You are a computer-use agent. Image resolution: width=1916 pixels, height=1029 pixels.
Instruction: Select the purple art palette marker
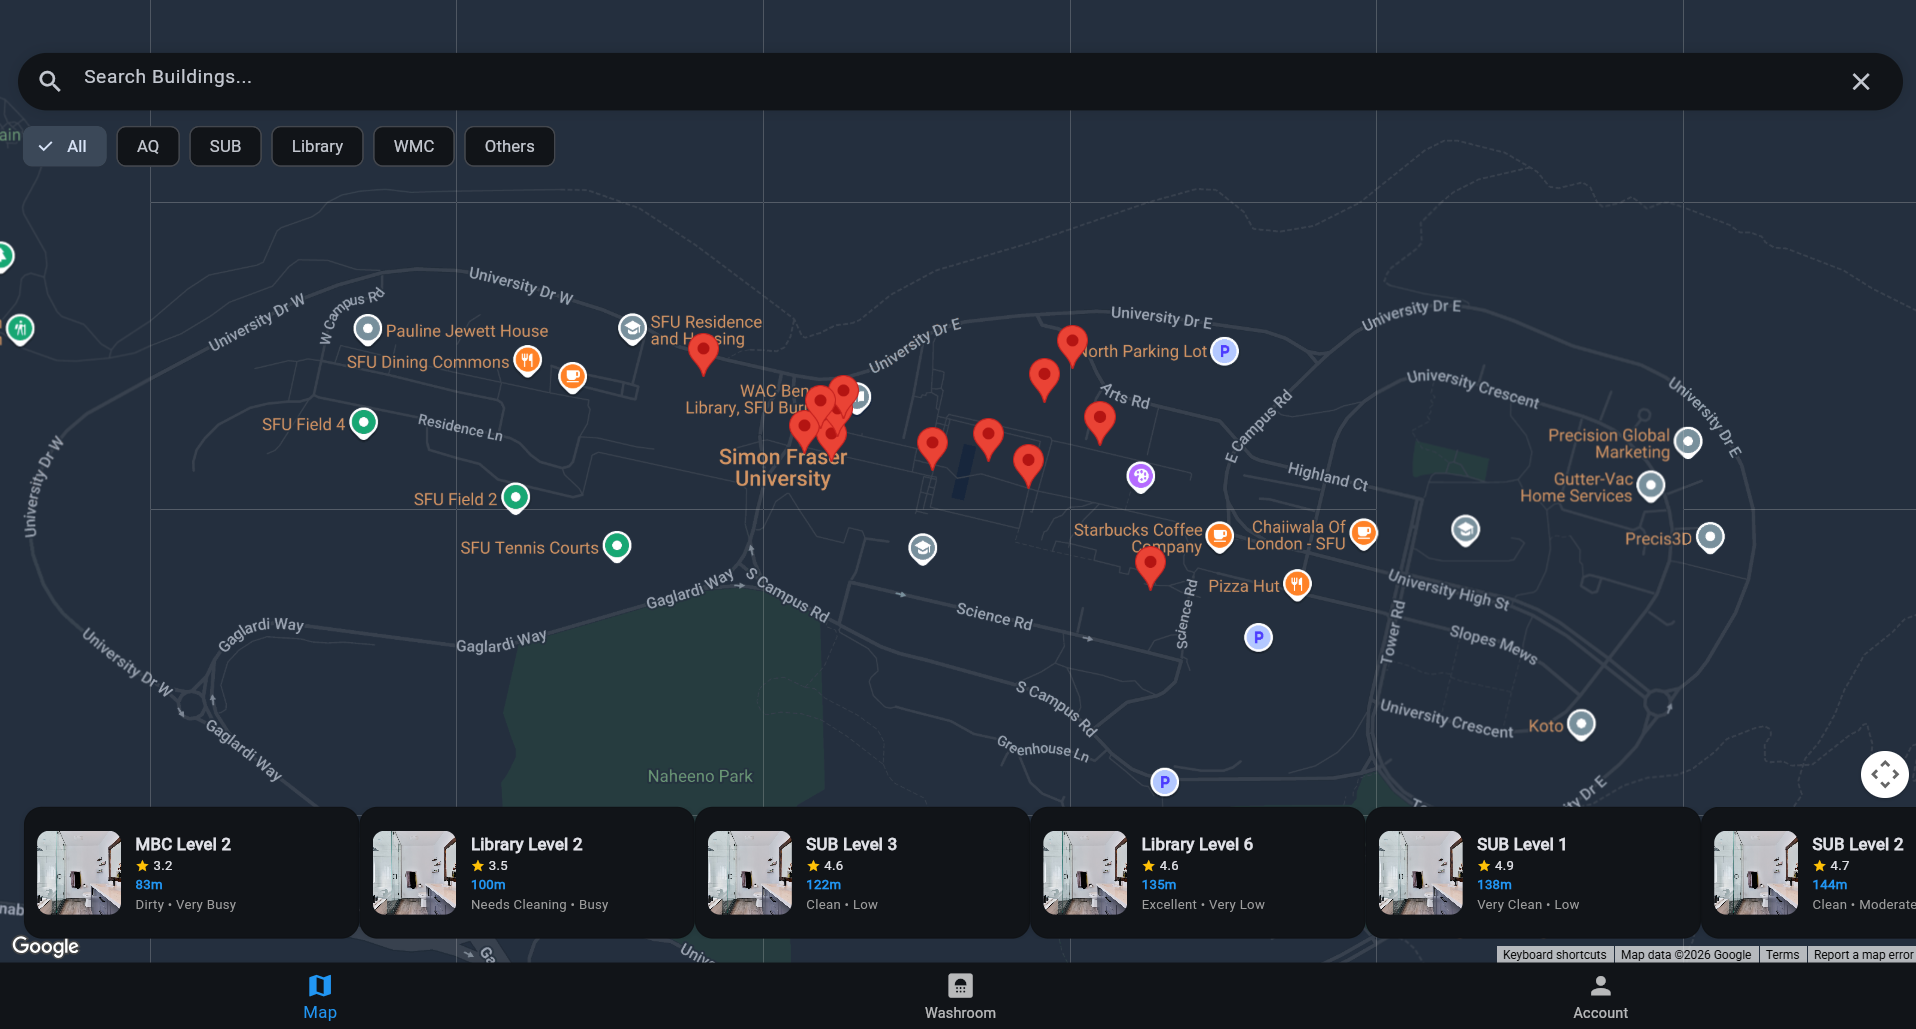[1141, 476]
